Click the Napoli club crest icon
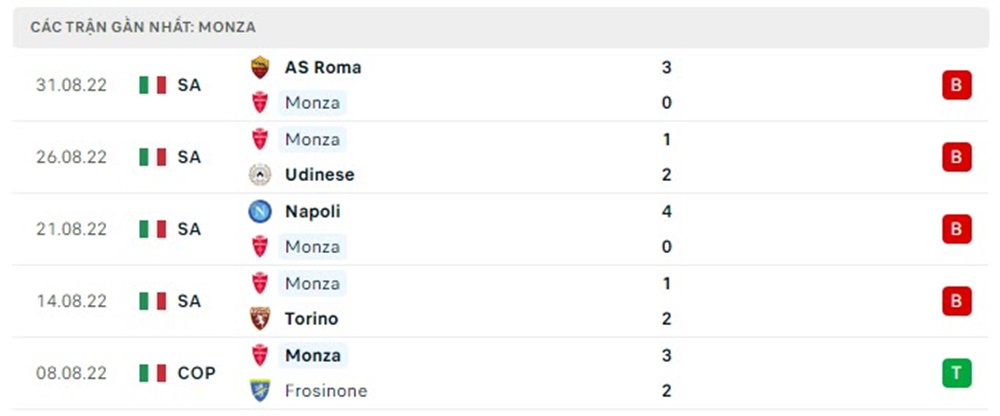Image resolution: width=1000 pixels, height=416 pixels. point(260,212)
